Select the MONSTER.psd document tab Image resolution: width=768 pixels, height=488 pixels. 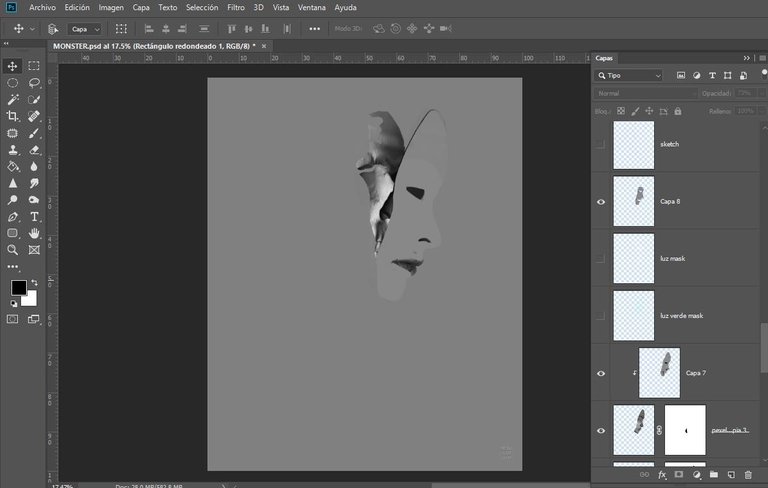pyautogui.click(x=154, y=46)
